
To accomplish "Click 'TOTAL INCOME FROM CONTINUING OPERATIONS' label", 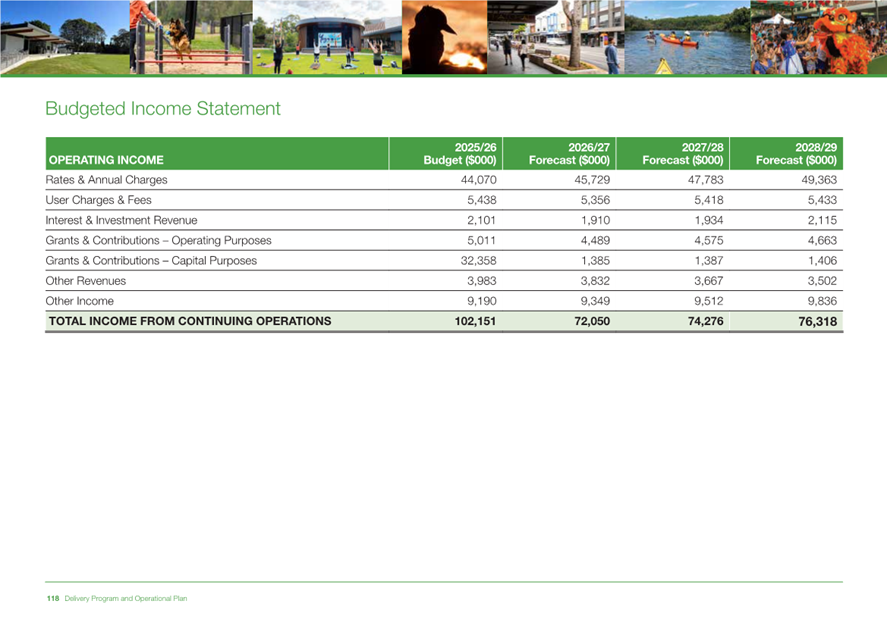I will pos(190,321).
